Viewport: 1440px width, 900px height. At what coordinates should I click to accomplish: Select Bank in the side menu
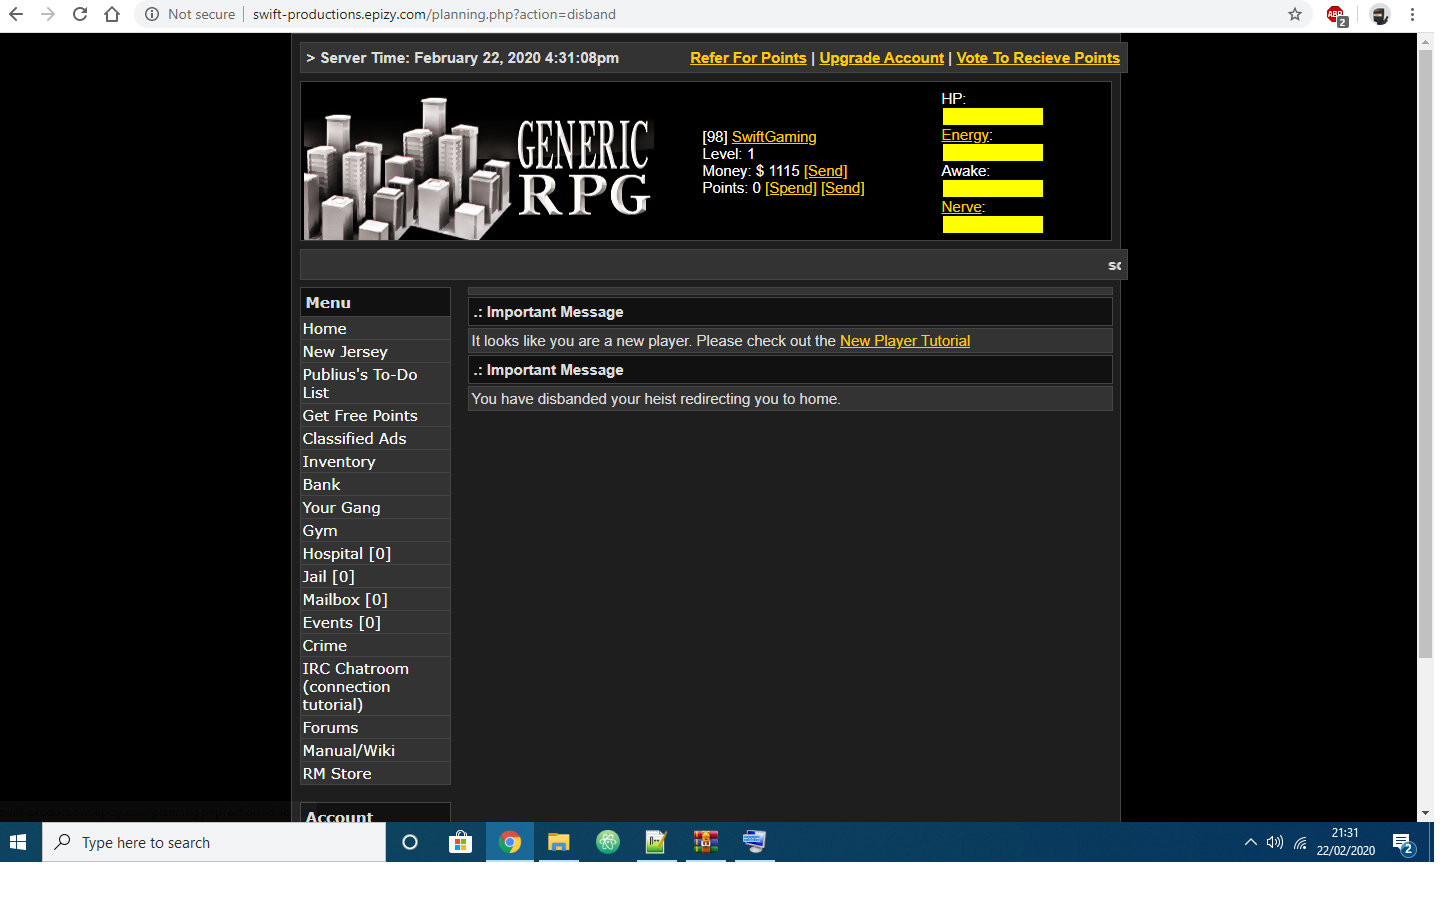(322, 485)
